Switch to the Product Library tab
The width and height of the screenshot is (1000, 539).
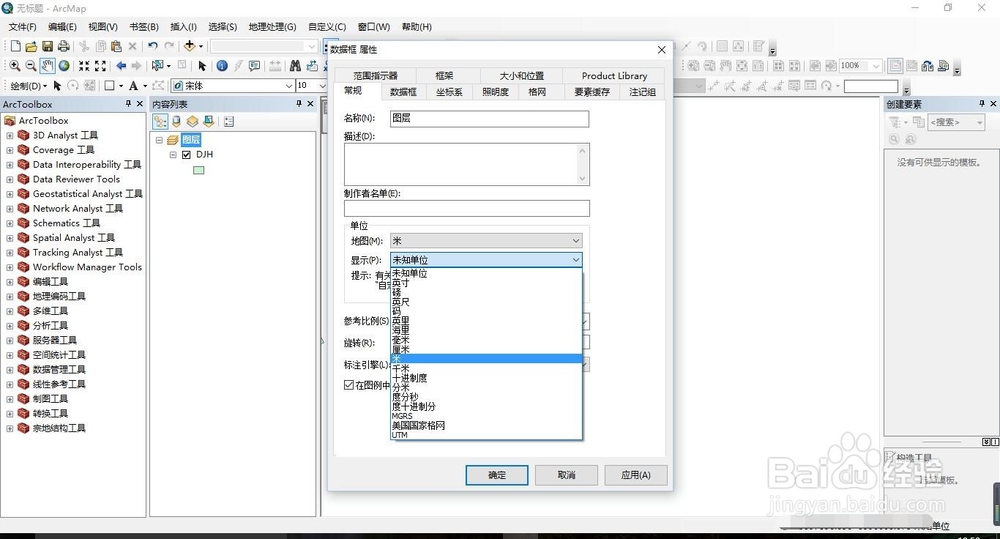click(614, 75)
